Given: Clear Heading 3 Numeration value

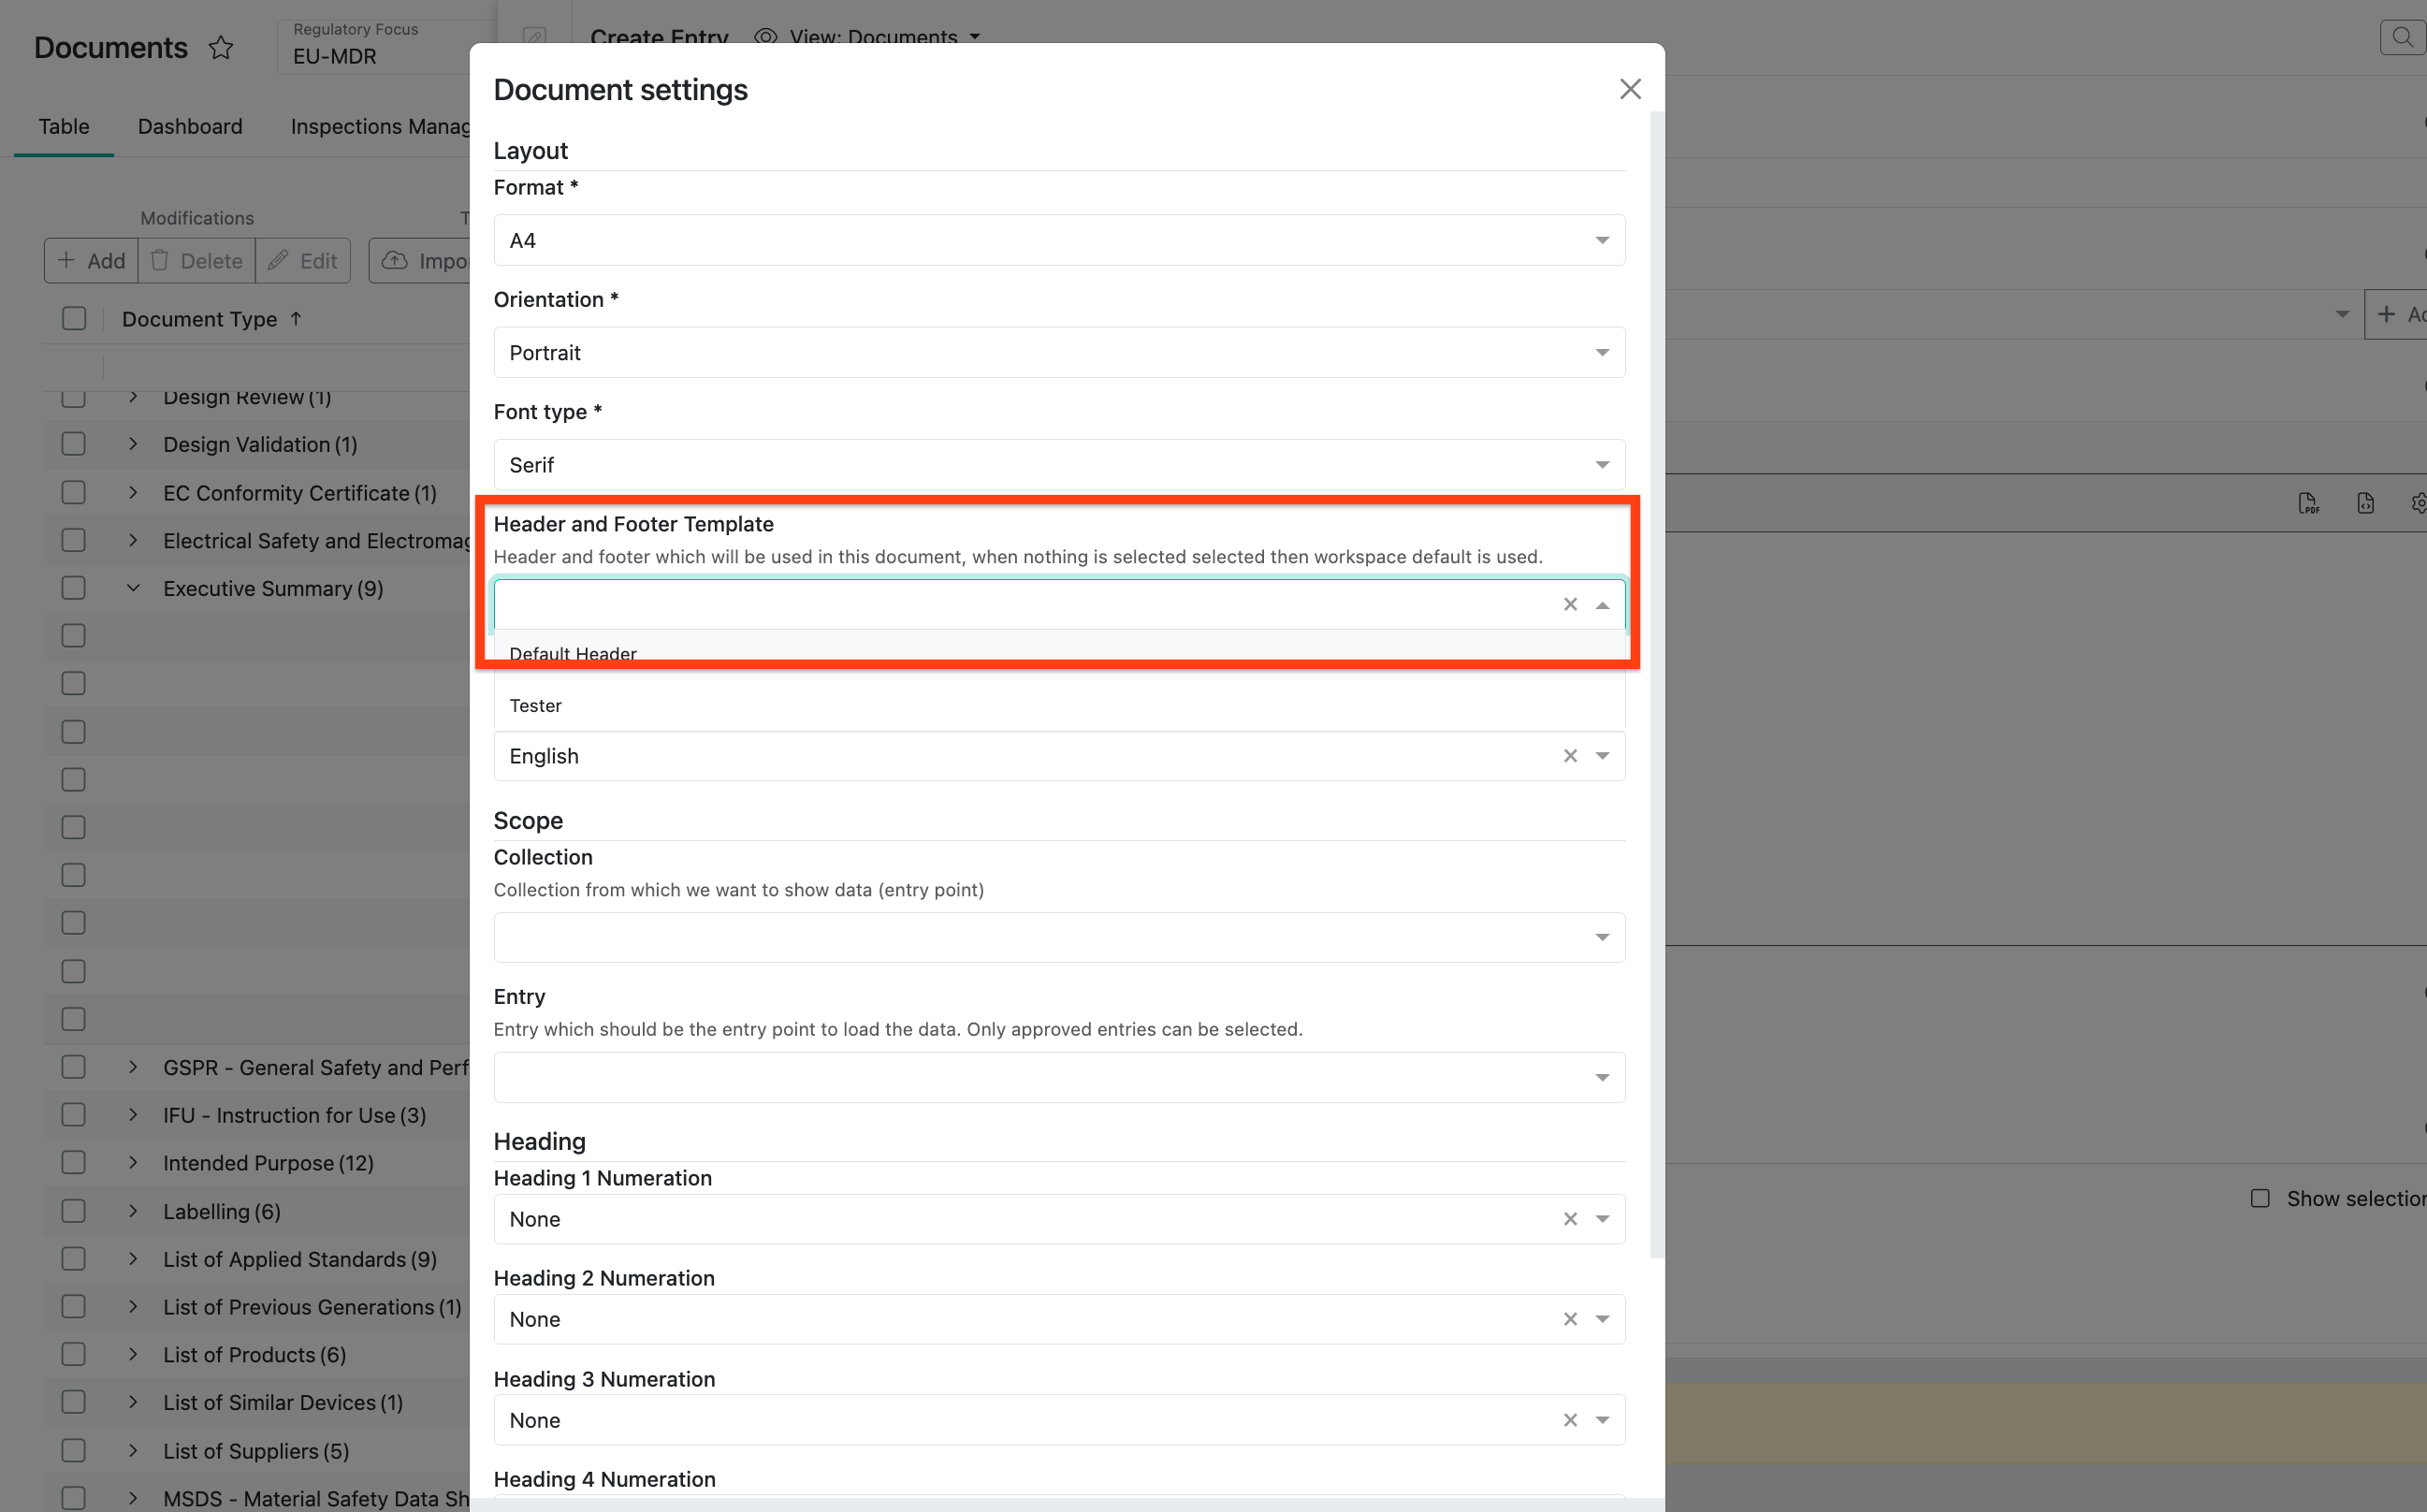Looking at the screenshot, I should pos(1570,1420).
